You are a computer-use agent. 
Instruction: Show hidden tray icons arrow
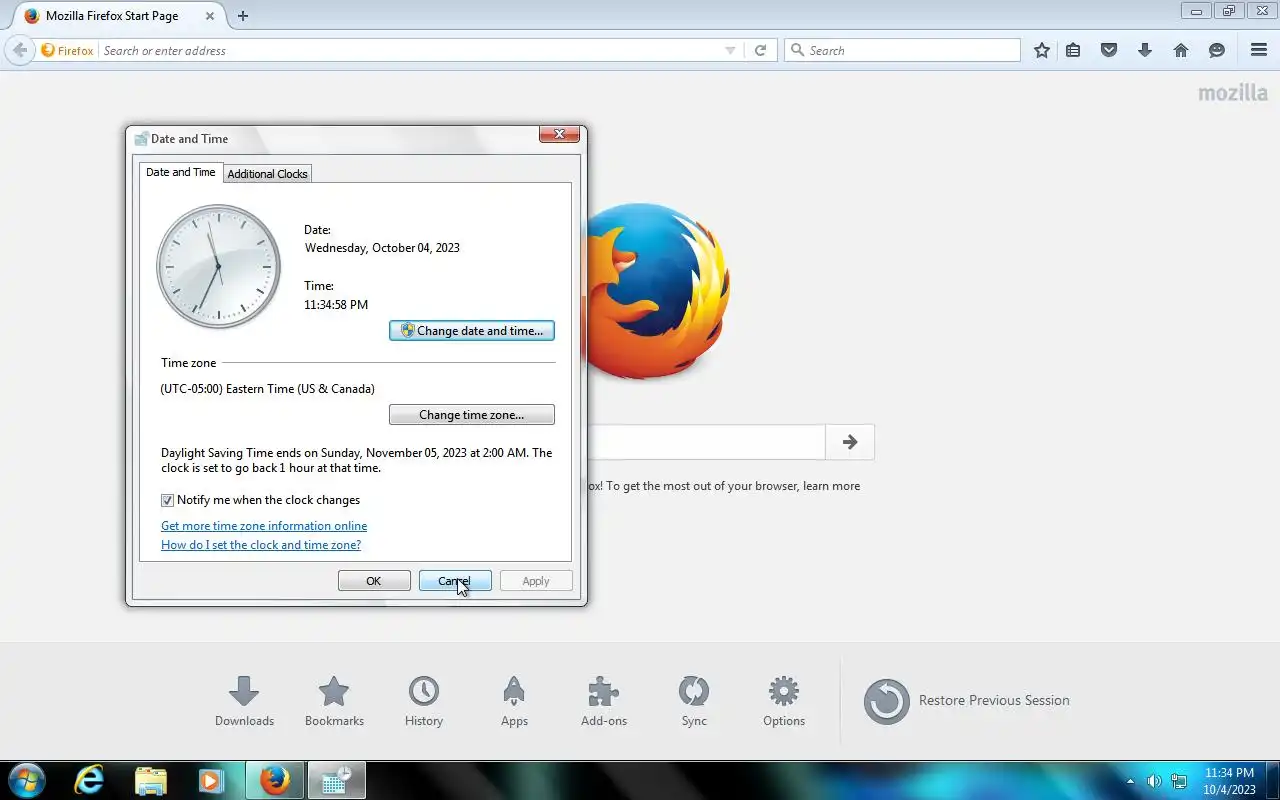coord(1131,781)
